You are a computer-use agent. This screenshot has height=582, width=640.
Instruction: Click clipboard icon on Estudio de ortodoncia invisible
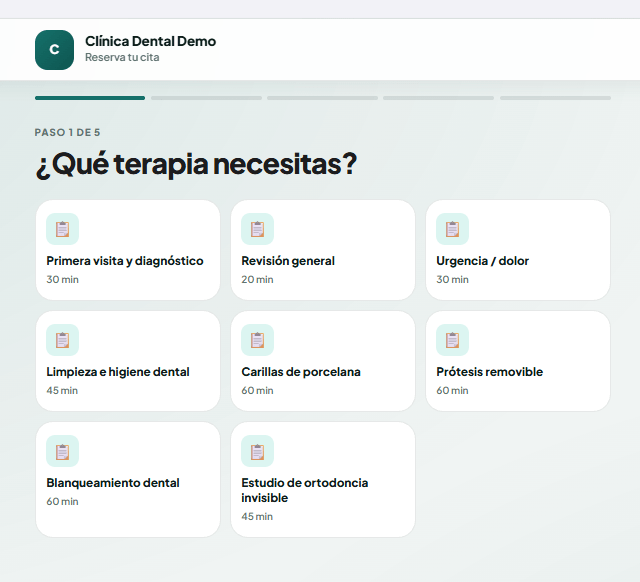(x=258, y=451)
